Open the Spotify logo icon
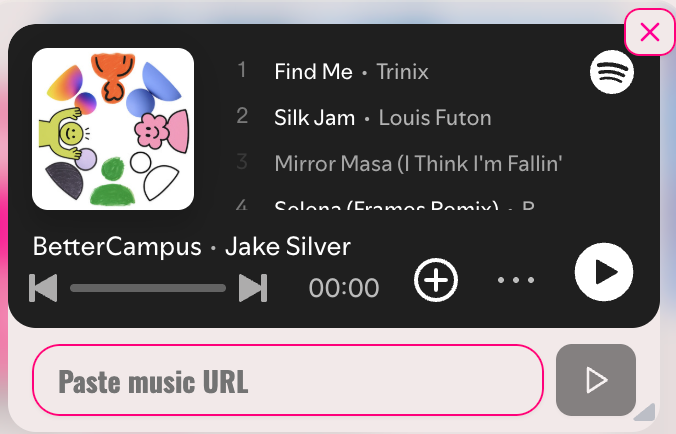676x434 pixels. pos(612,72)
